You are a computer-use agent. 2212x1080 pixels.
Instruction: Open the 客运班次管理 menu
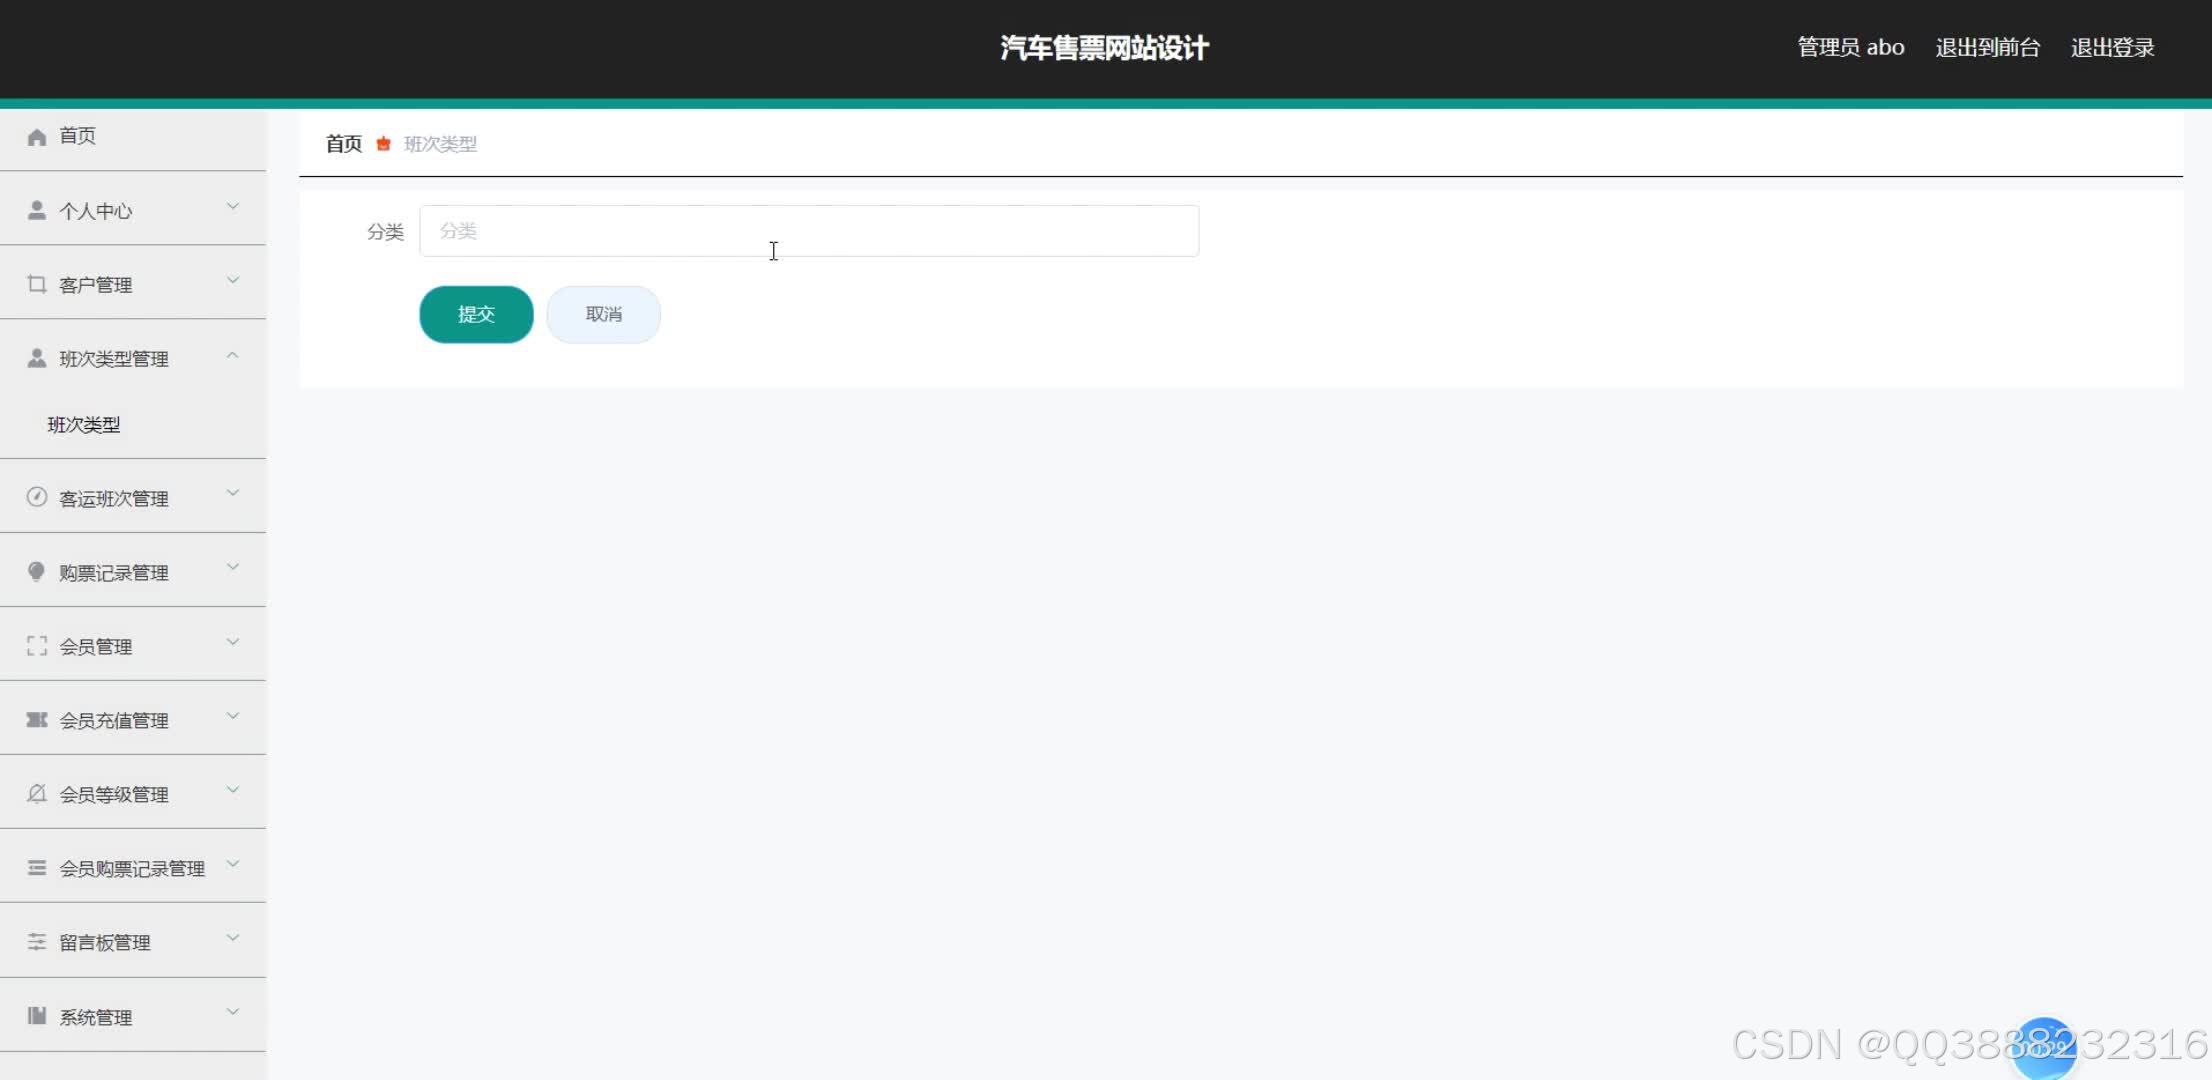[x=114, y=498]
